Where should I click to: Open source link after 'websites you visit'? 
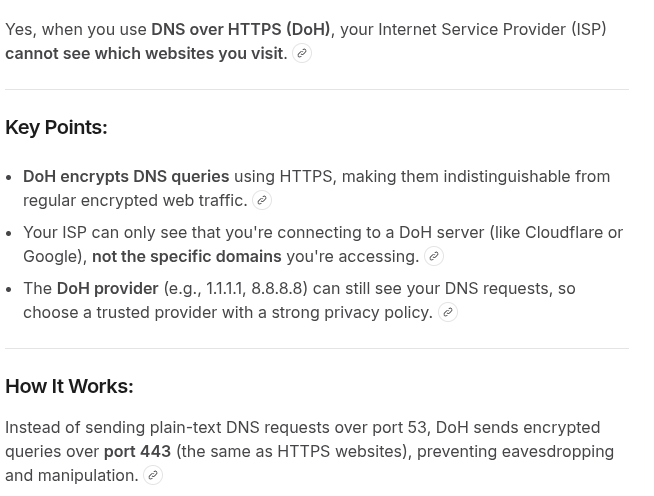[x=302, y=53]
